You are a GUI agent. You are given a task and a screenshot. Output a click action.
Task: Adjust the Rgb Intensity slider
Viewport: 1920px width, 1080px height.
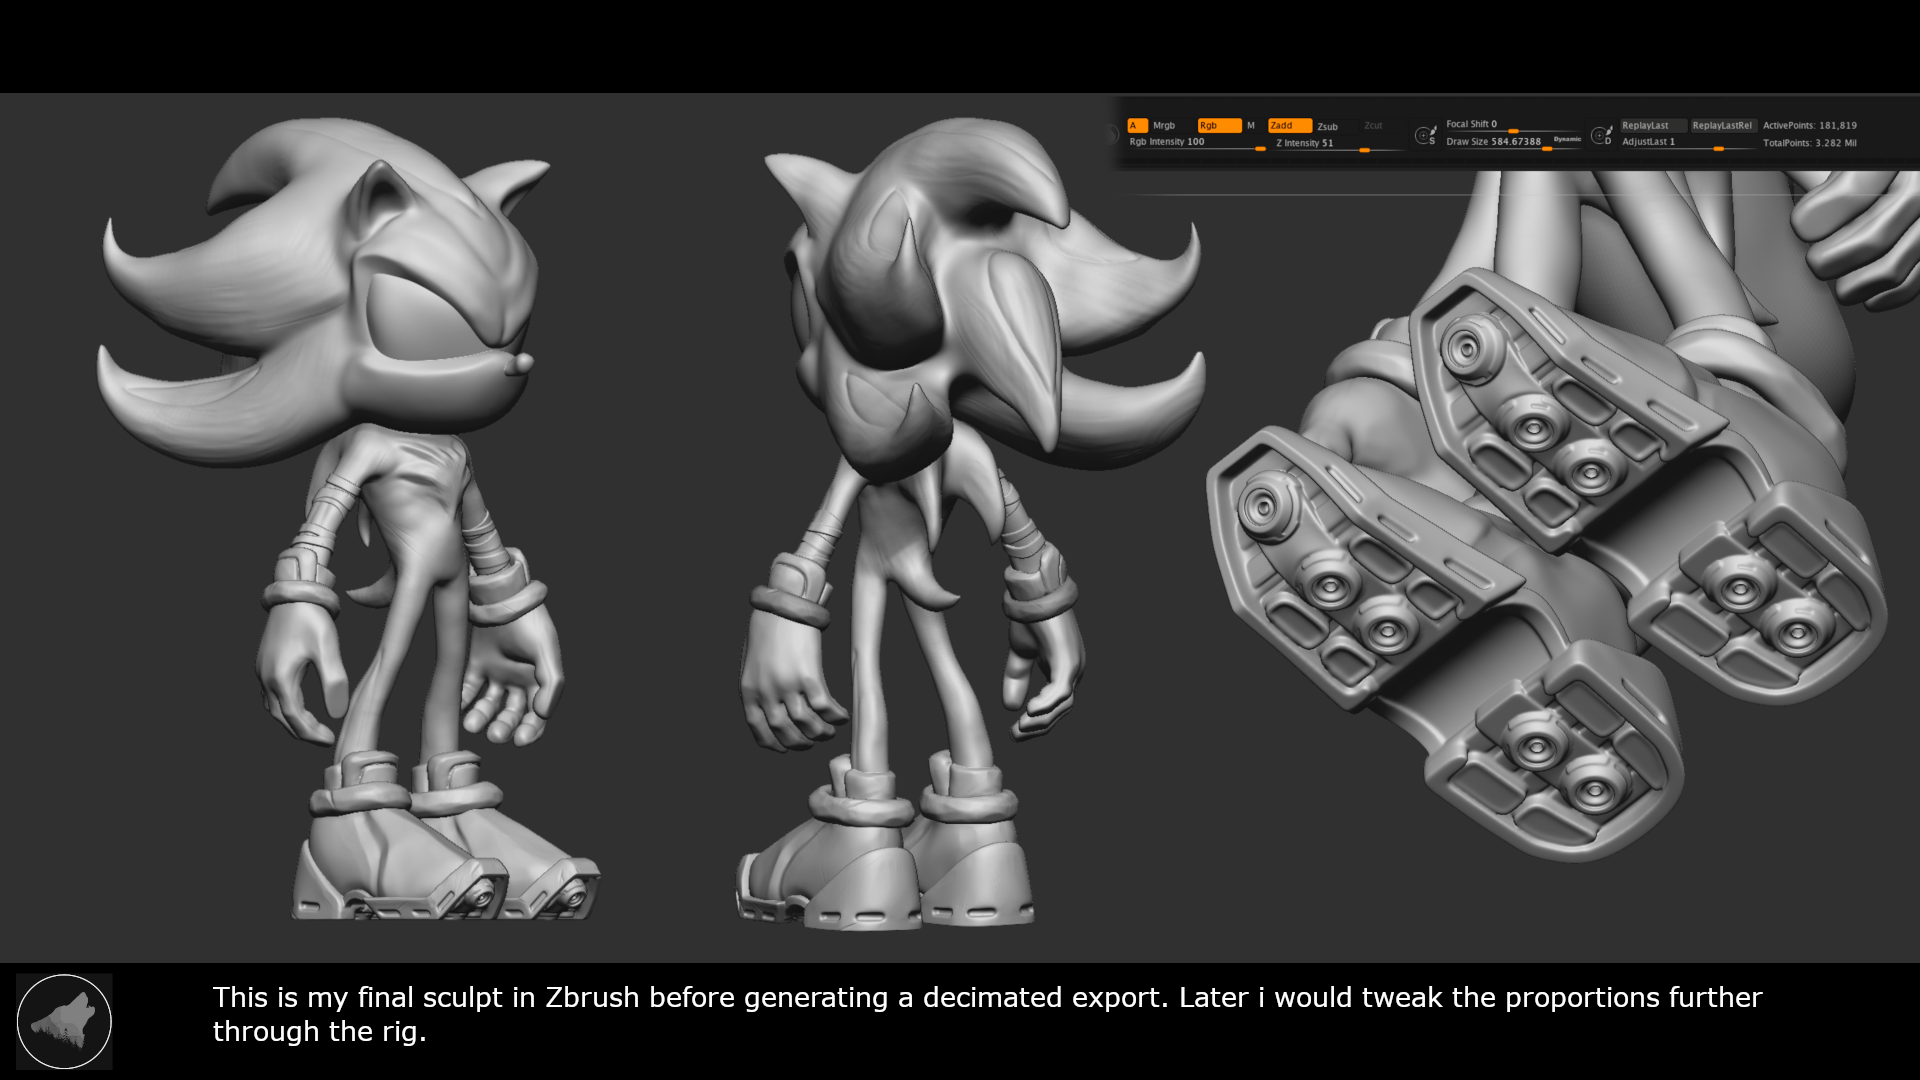[x=1197, y=143]
